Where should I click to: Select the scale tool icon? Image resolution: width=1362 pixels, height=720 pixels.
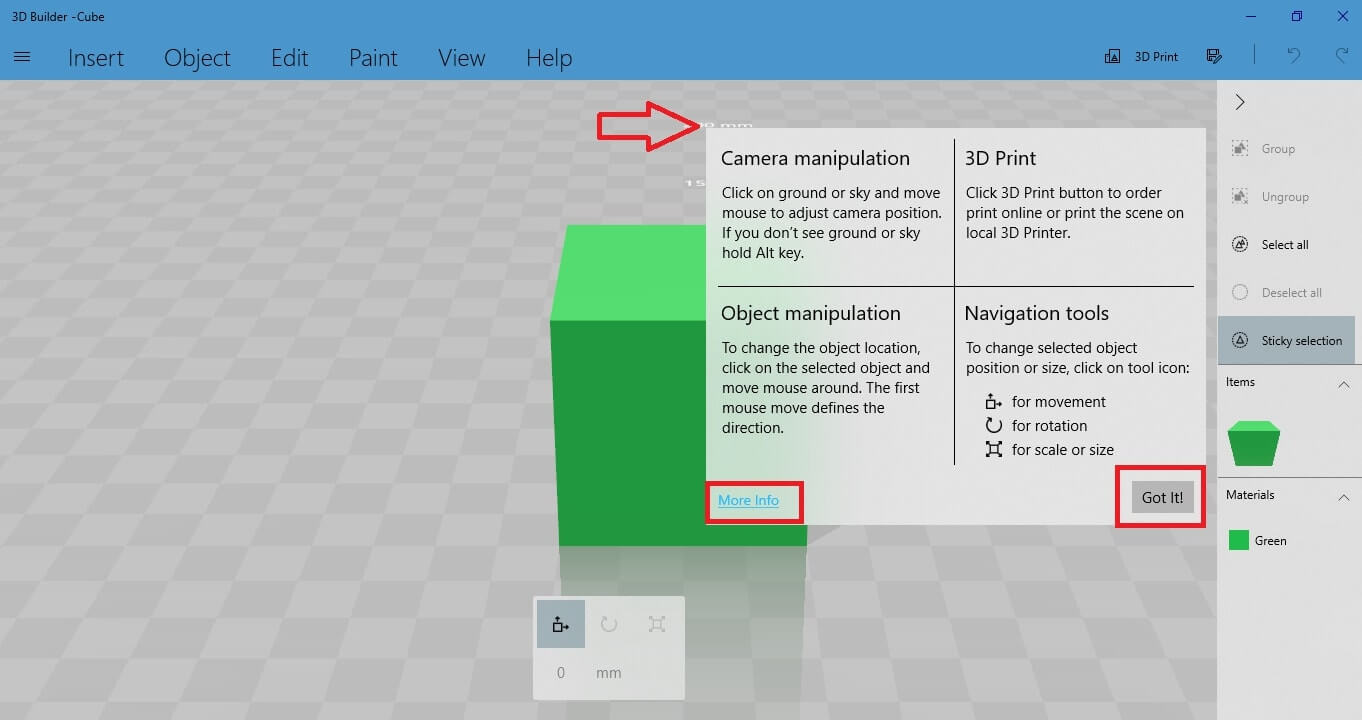pos(656,624)
